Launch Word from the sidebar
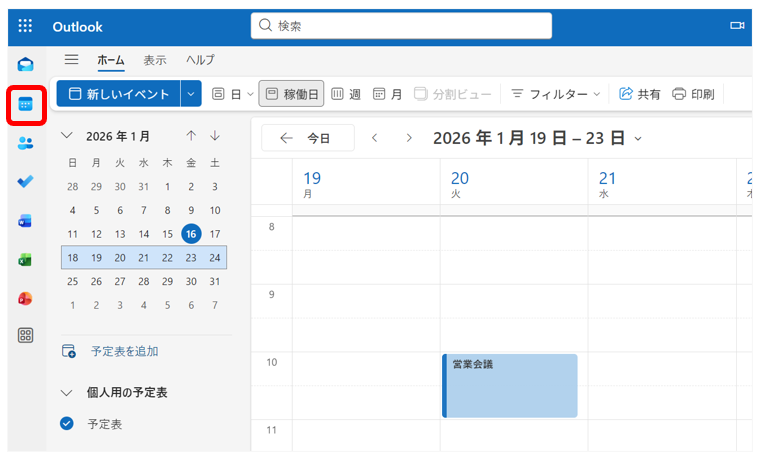Screen dimensions: 760x463 click(25, 221)
